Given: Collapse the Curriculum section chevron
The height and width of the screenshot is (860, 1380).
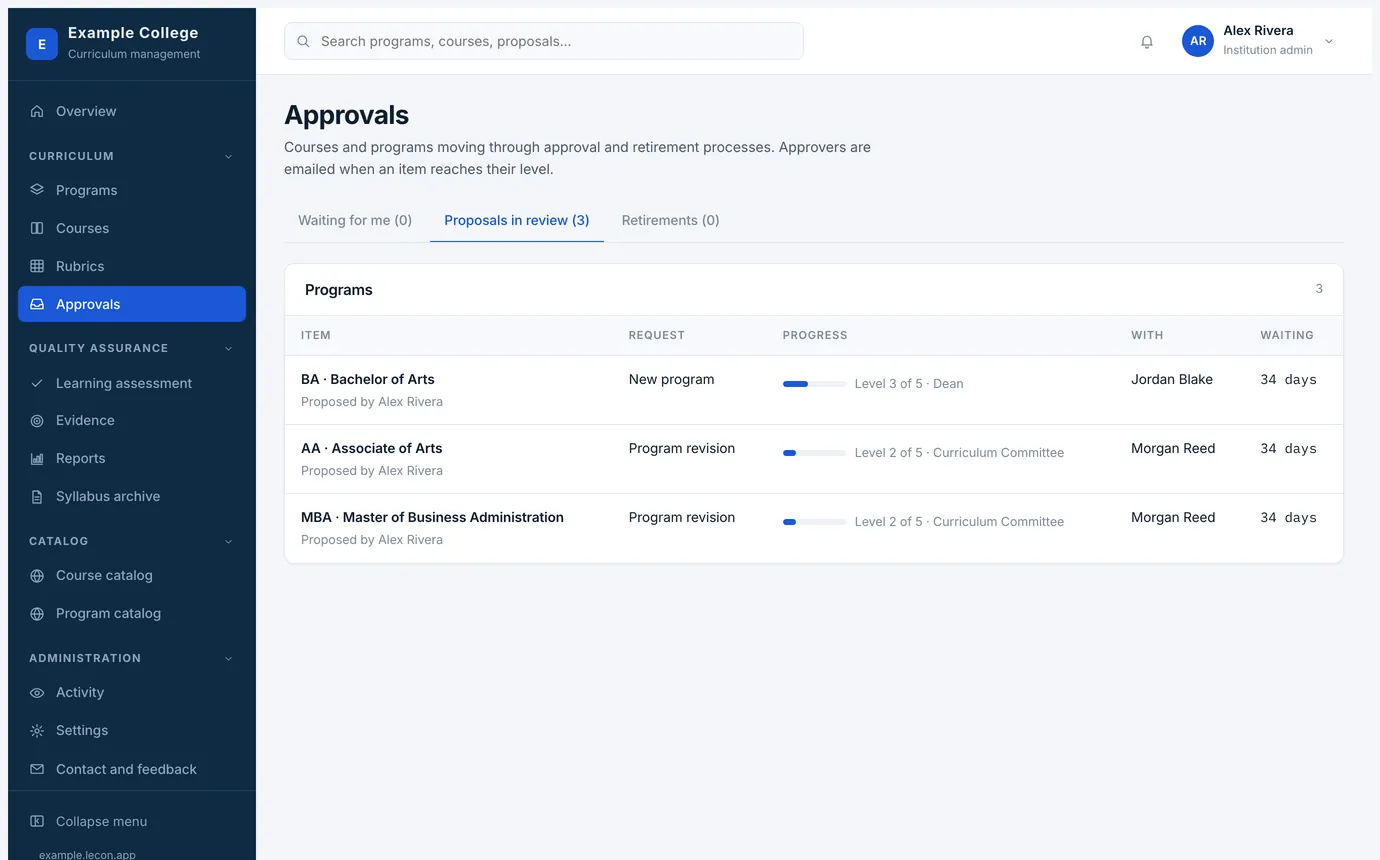Looking at the screenshot, I should 228,157.
